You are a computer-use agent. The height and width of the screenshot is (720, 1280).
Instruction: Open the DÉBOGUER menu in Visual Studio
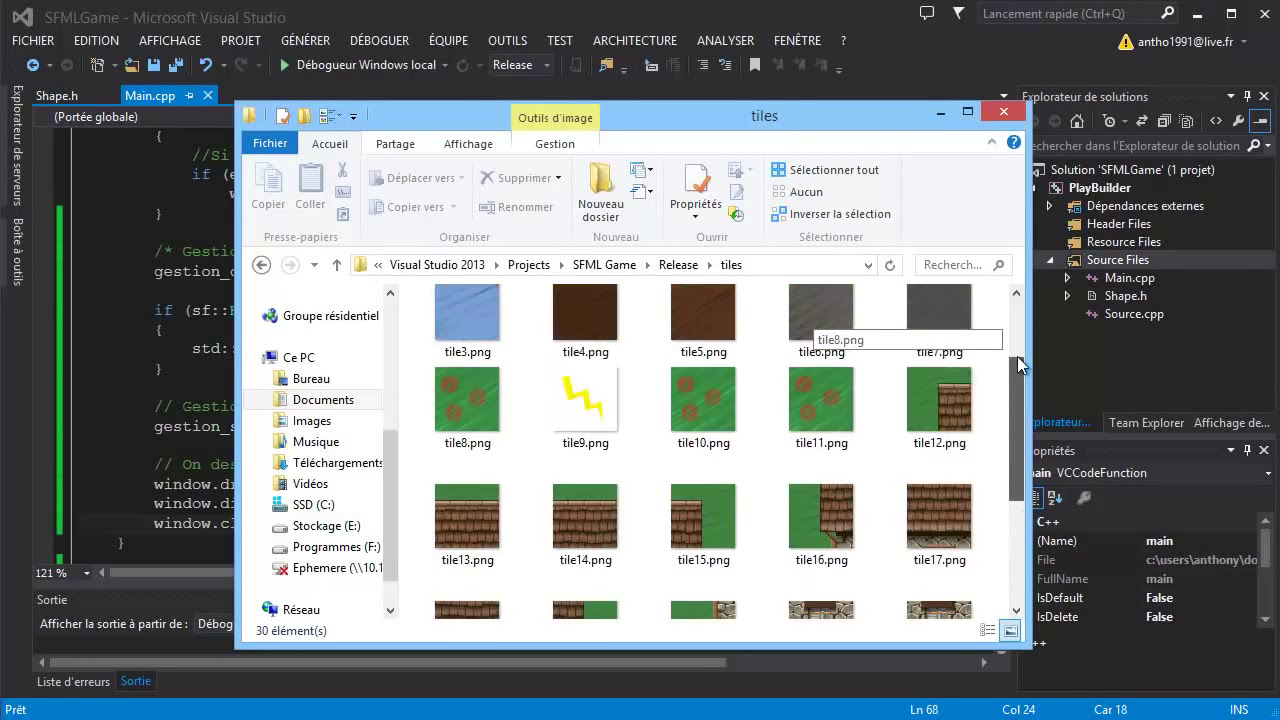coord(379,41)
